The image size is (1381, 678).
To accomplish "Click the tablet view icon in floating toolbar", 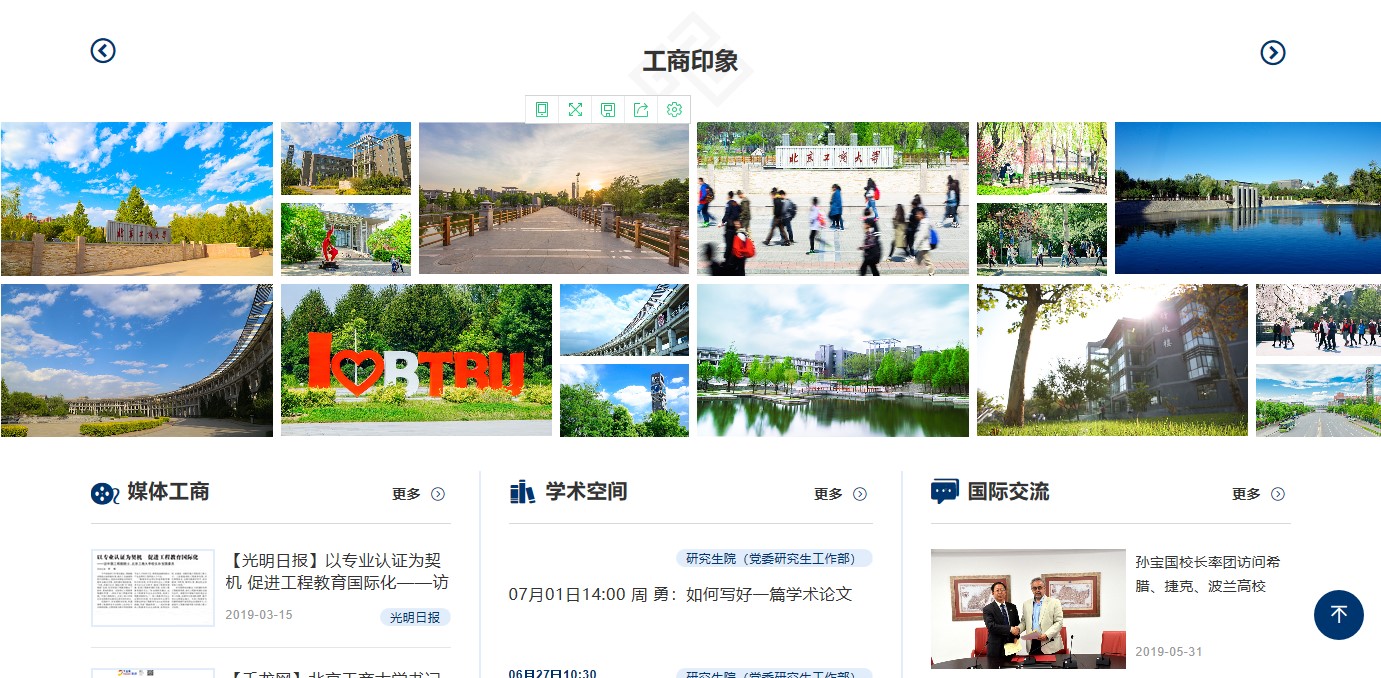I will [542, 109].
